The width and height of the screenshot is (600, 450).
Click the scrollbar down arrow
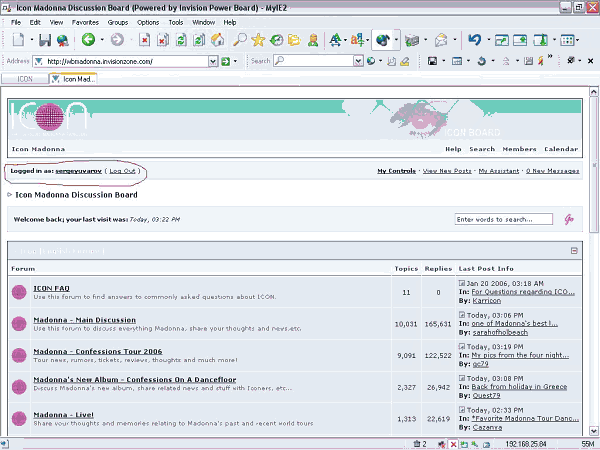click(593, 430)
